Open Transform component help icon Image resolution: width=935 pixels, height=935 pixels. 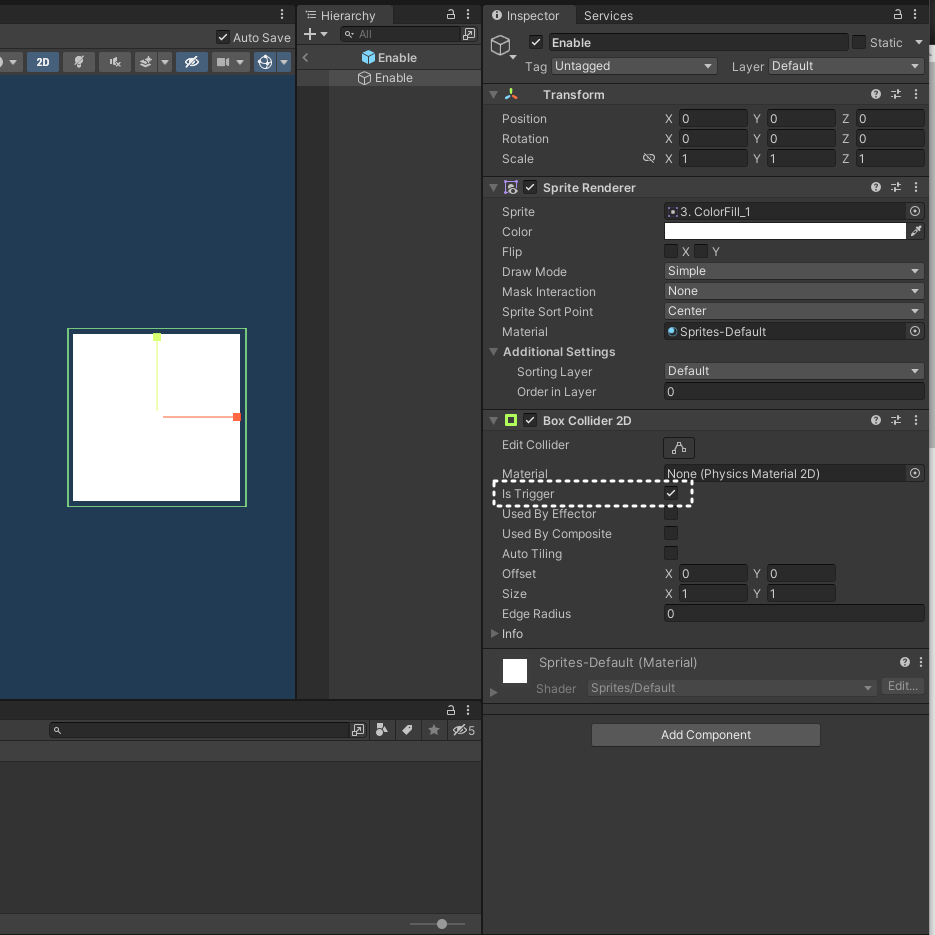(875, 94)
